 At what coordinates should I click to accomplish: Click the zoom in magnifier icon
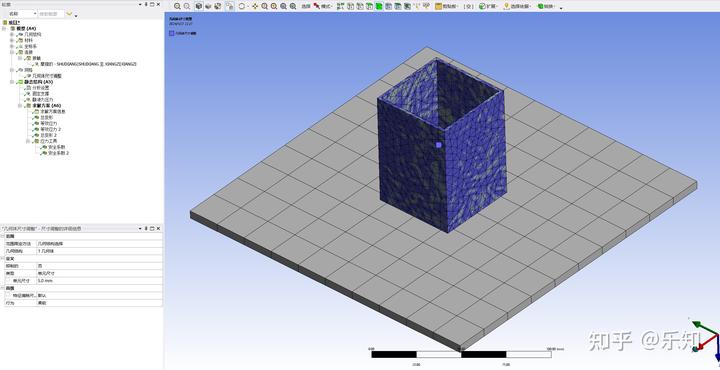[x=177, y=6]
